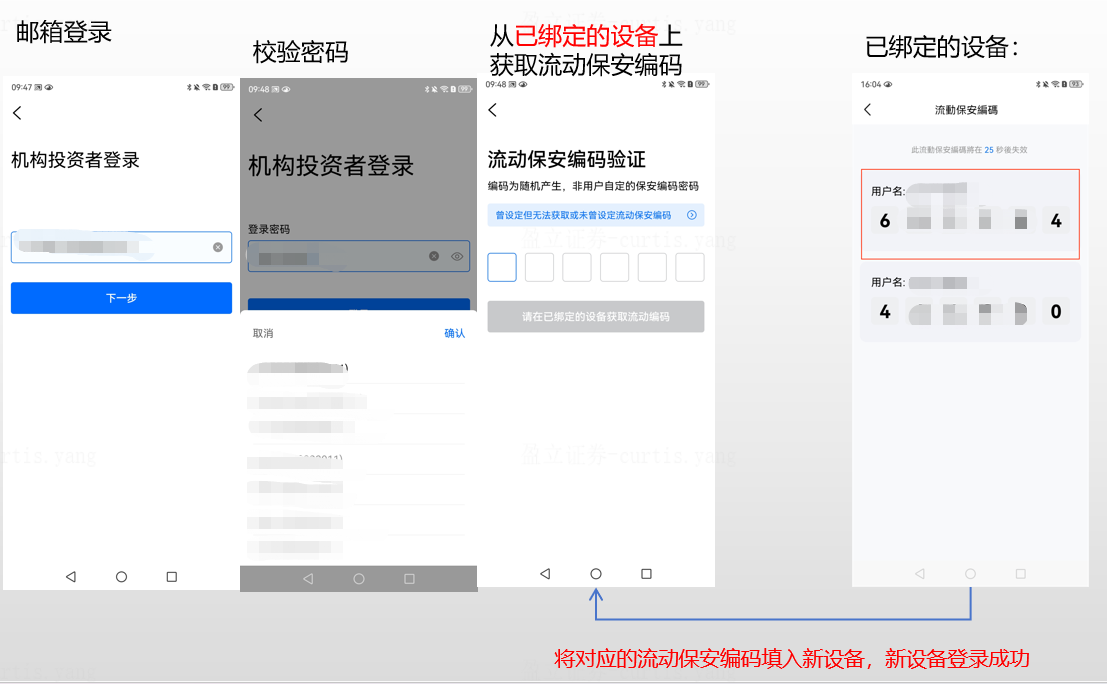The image size is (1107, 684).
Task: Tap 取消 in the account picker sheet
Action: 263,333
